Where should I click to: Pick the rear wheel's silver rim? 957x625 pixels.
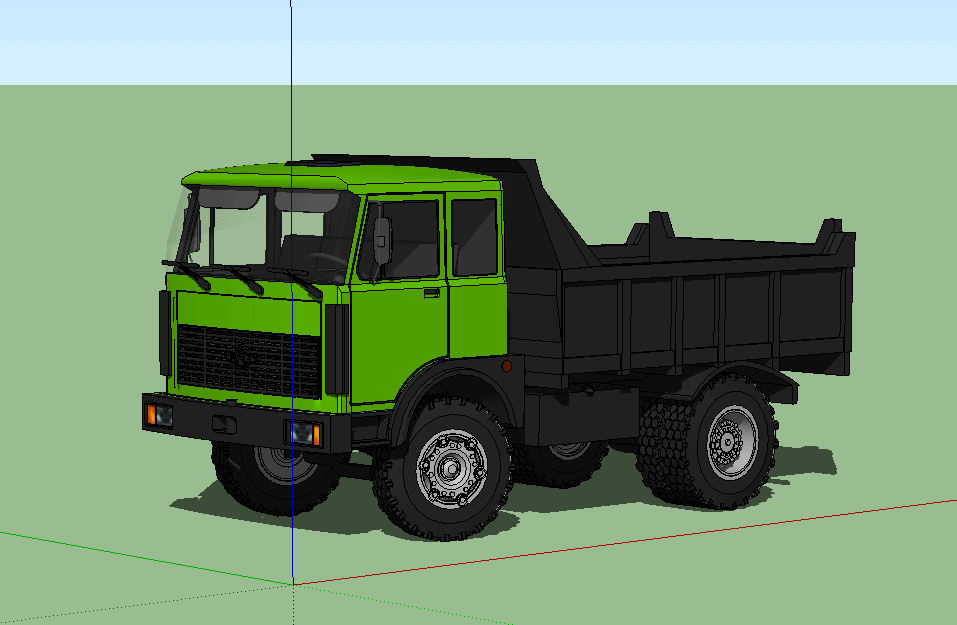pyautogui.click(x=731, y=441)
